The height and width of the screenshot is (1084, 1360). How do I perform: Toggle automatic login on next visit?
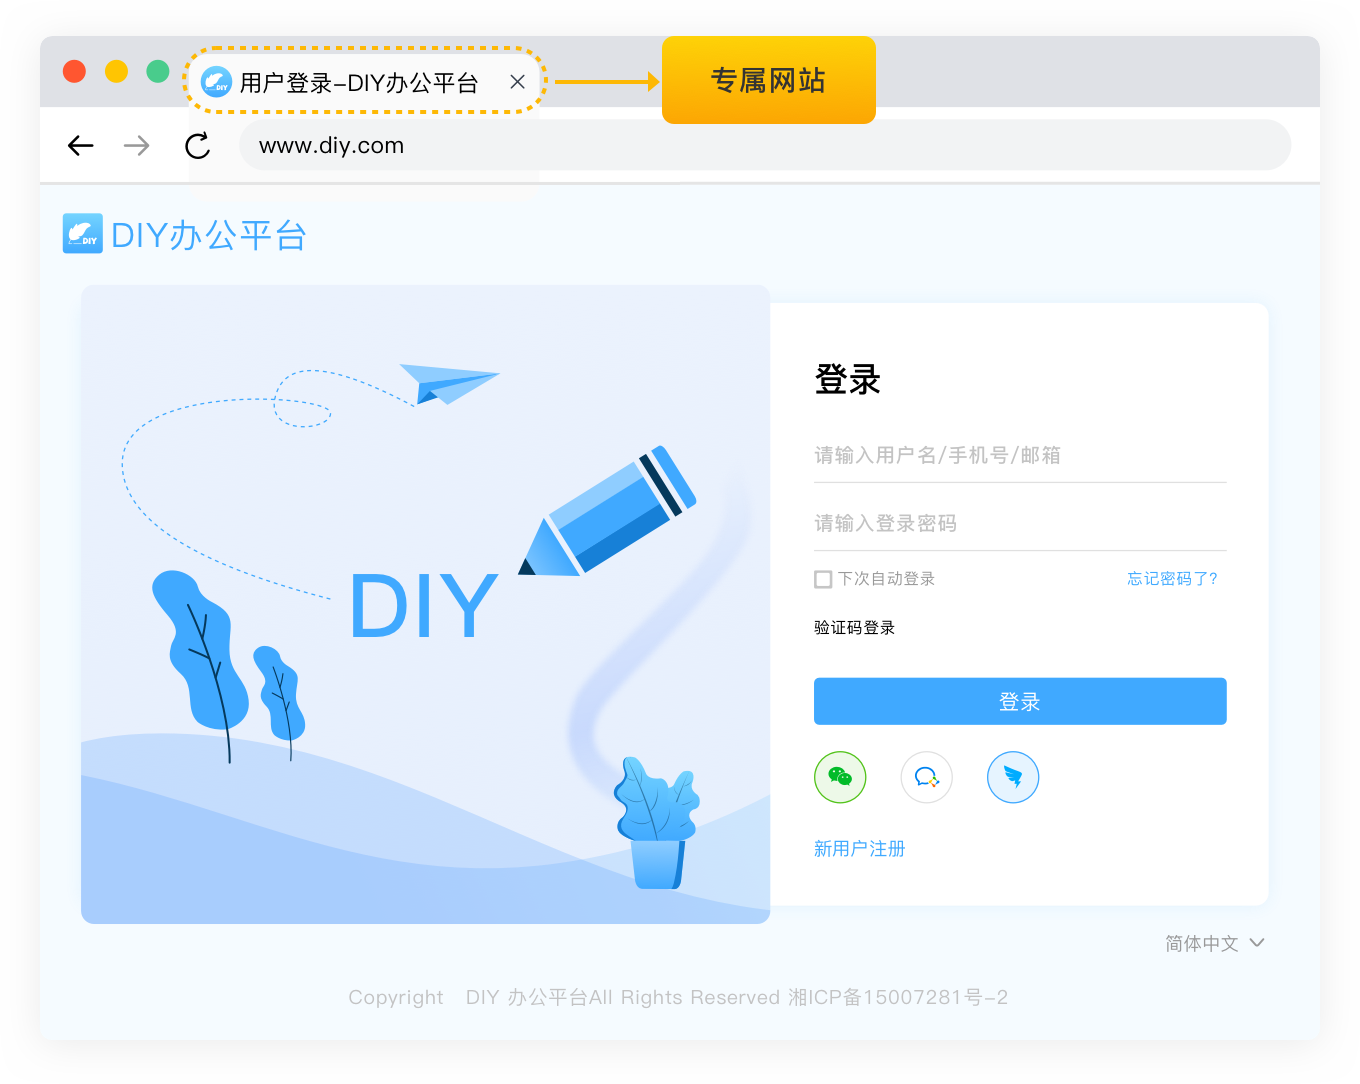coord(822,579)
